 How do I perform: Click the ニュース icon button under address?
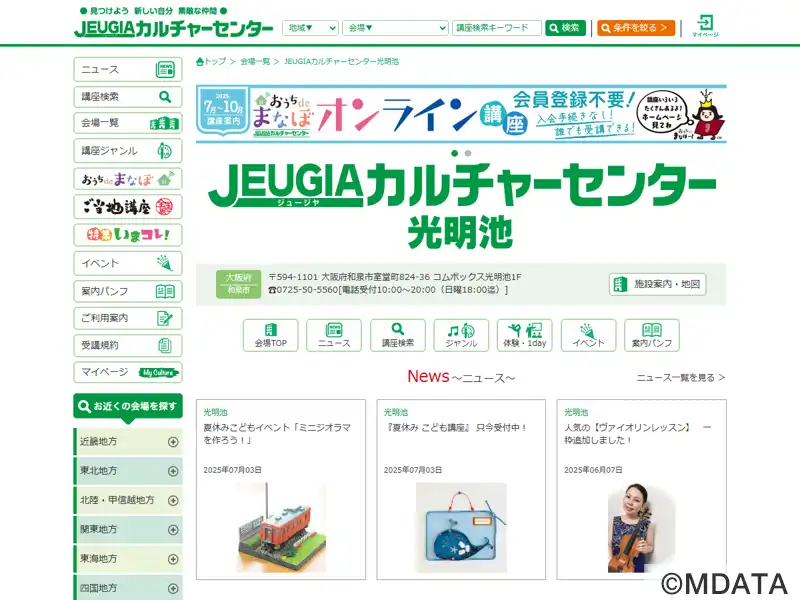[x=334, y=335]
